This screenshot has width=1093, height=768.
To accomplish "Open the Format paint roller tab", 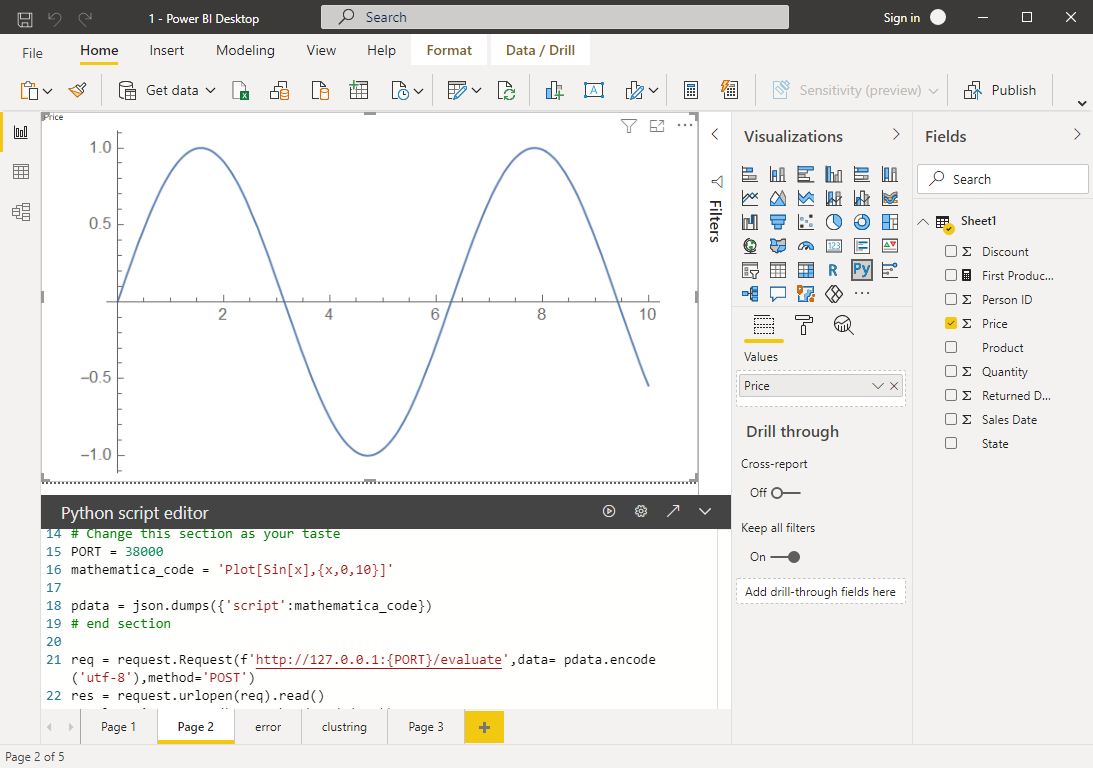I will [x=803, y=324].
